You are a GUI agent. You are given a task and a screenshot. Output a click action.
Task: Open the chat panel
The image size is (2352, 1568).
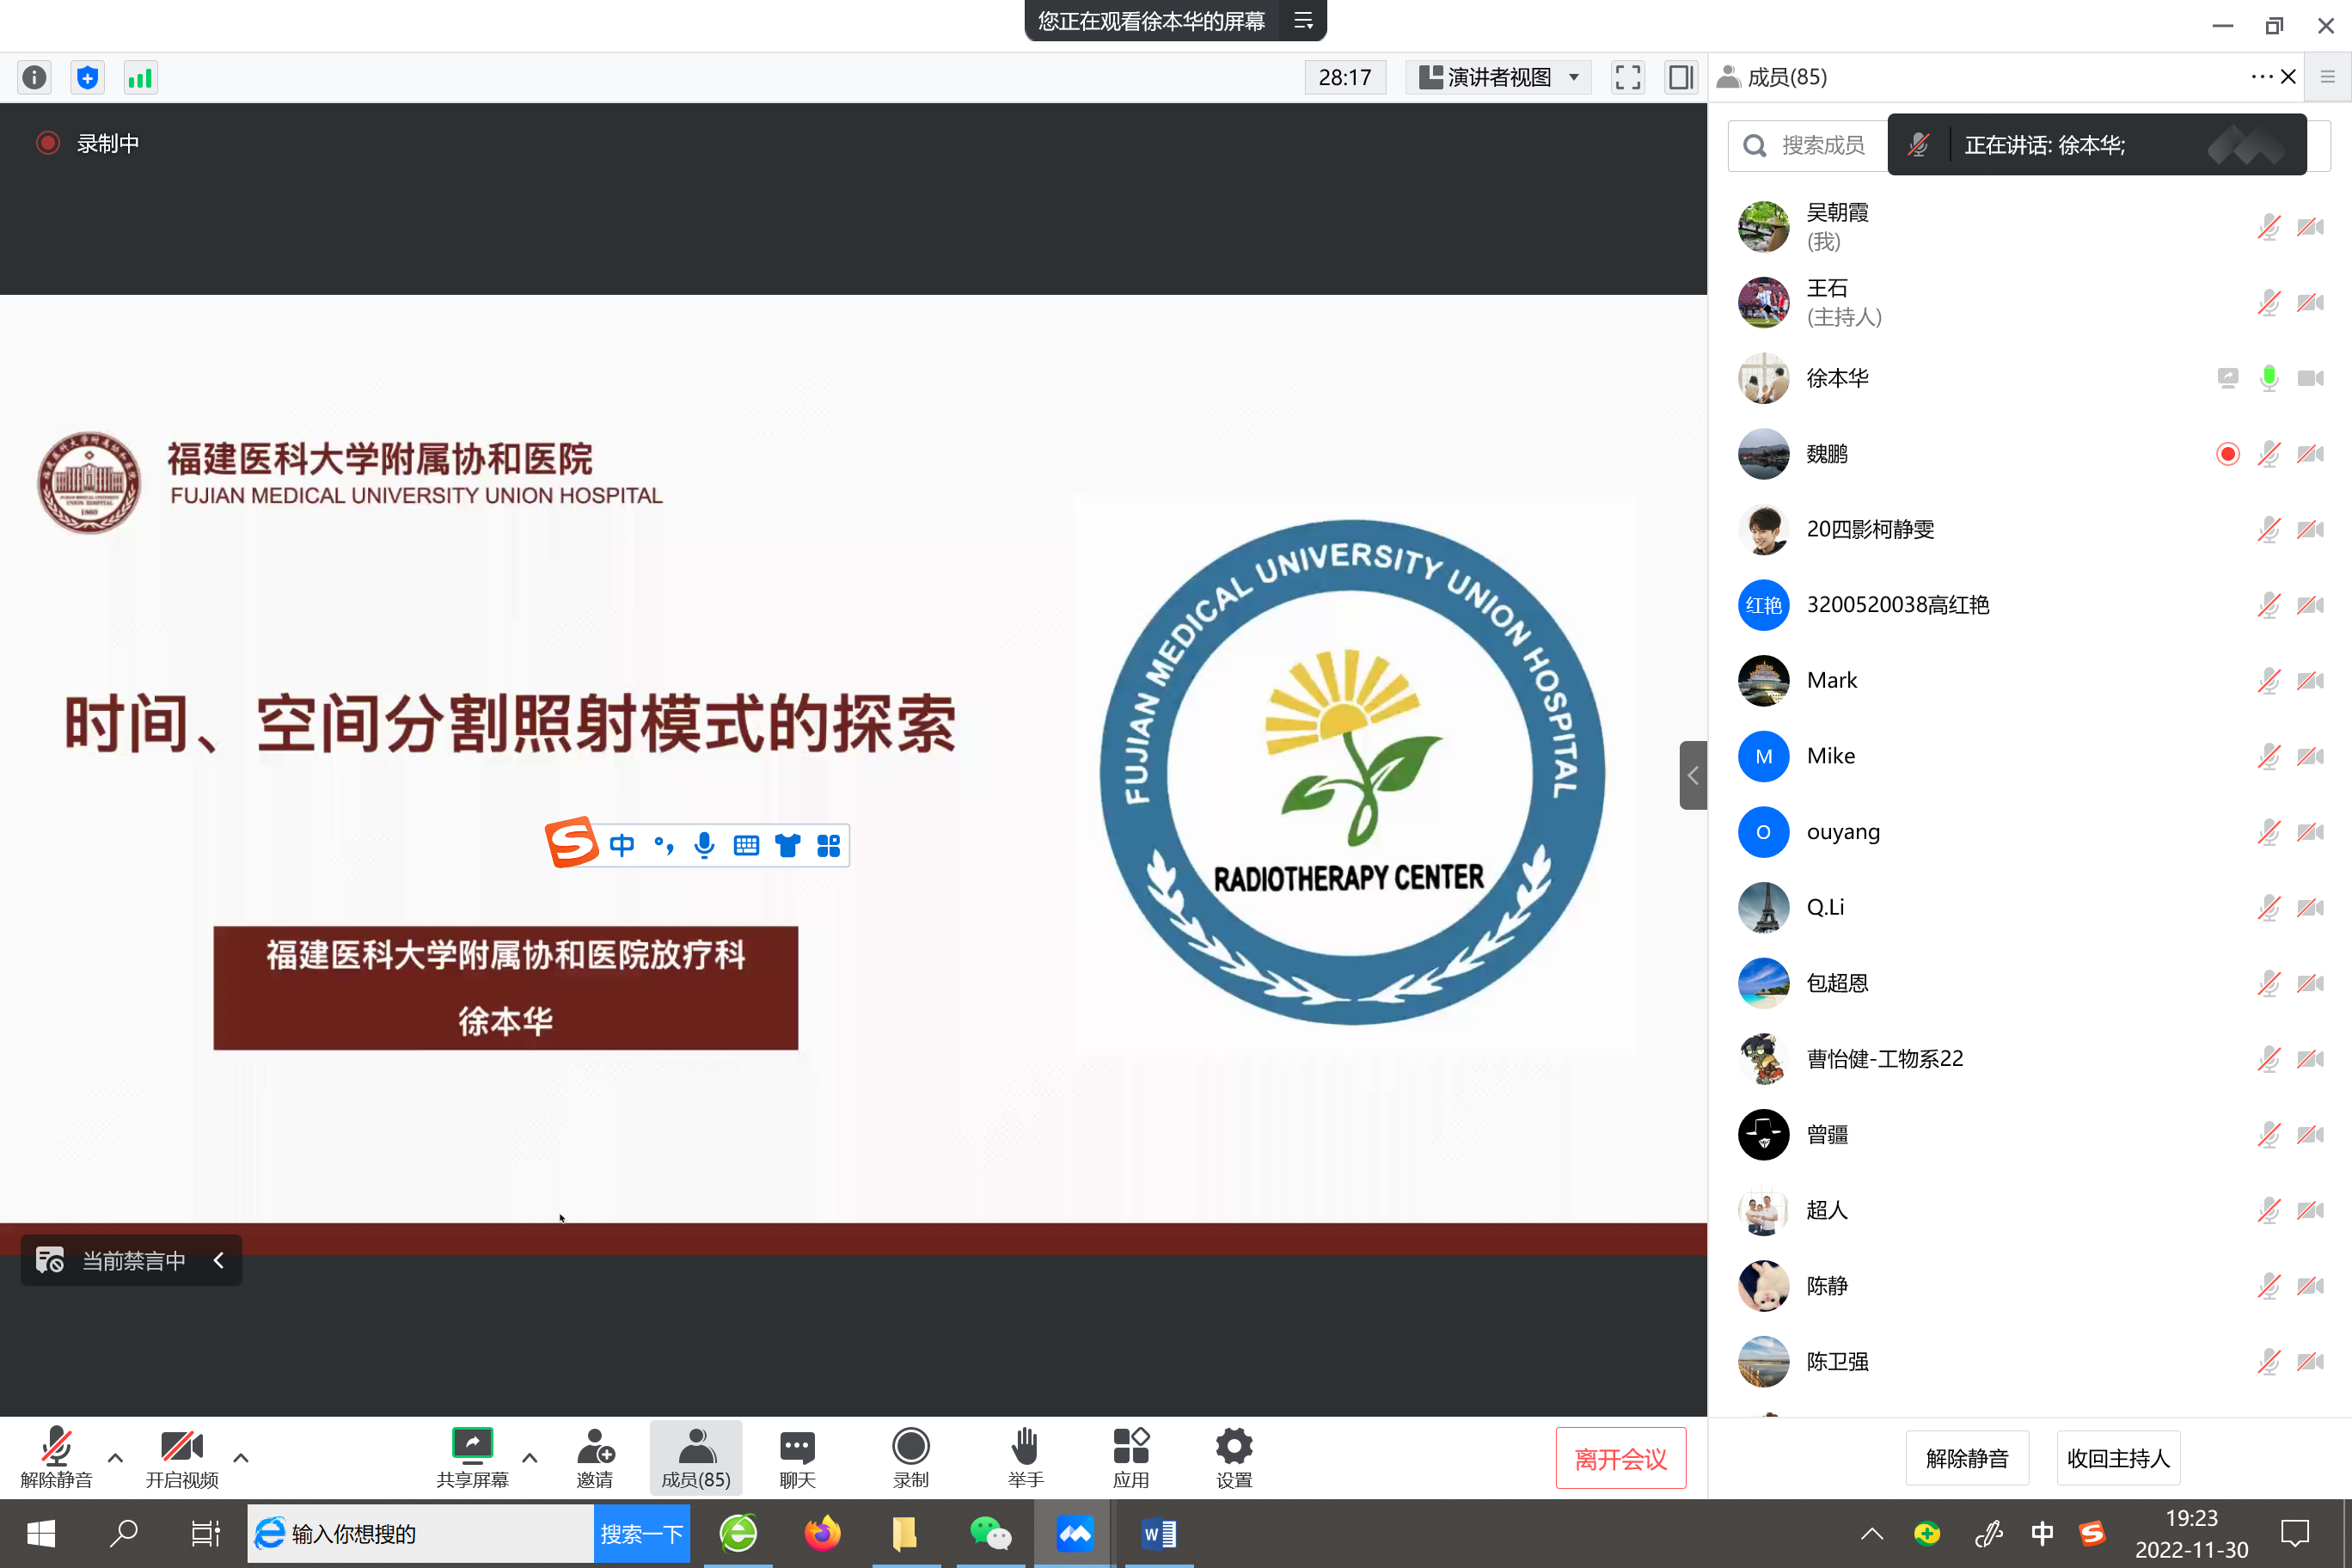797,1457
